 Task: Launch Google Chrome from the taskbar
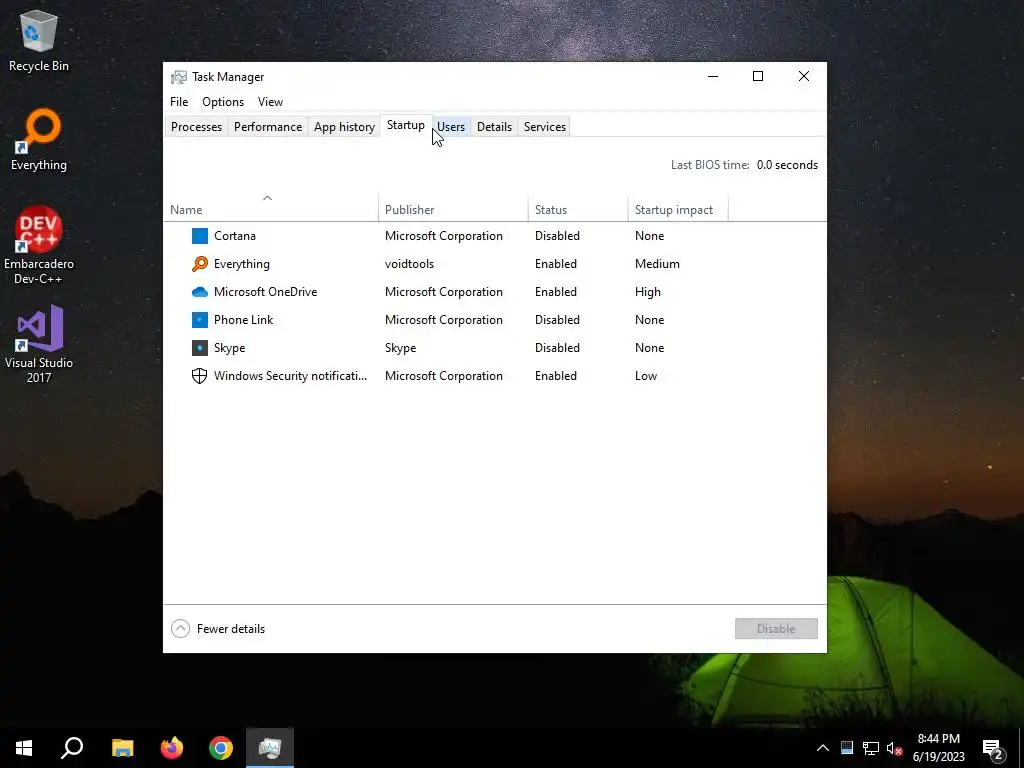point(221,748)
